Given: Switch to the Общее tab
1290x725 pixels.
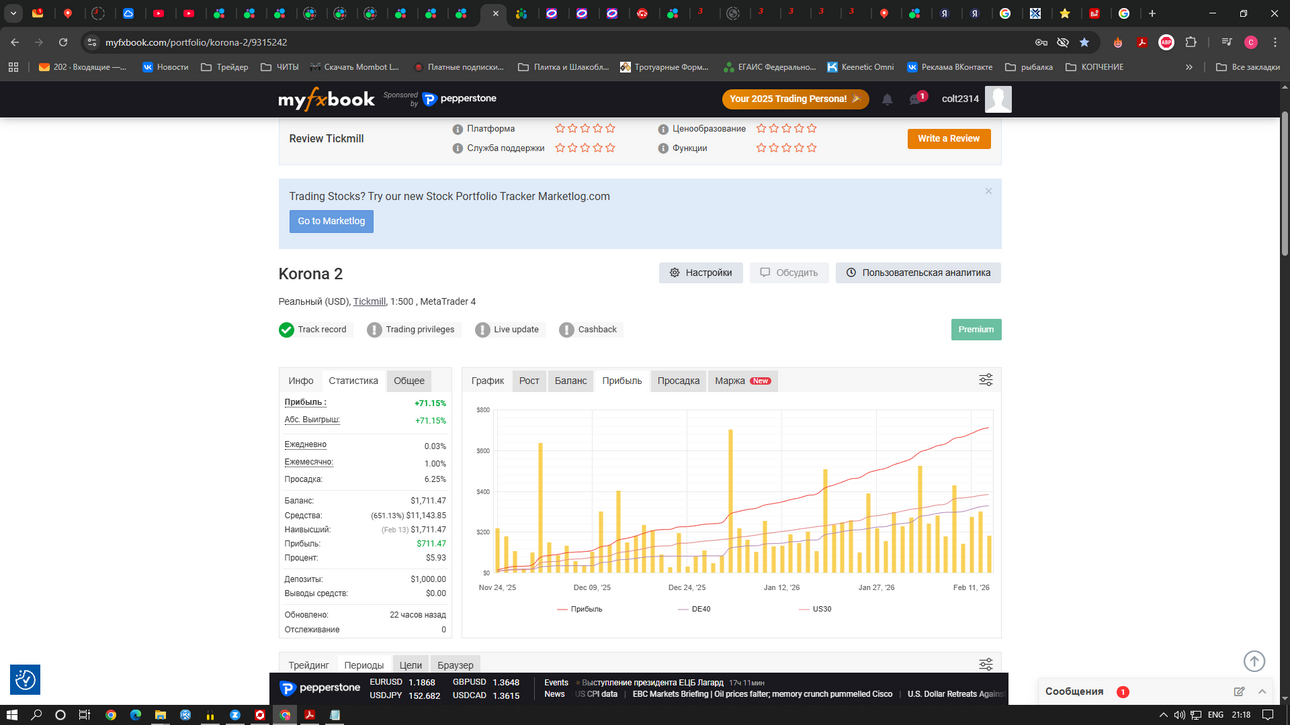Looking at the screenshot, I should [409, 381].
